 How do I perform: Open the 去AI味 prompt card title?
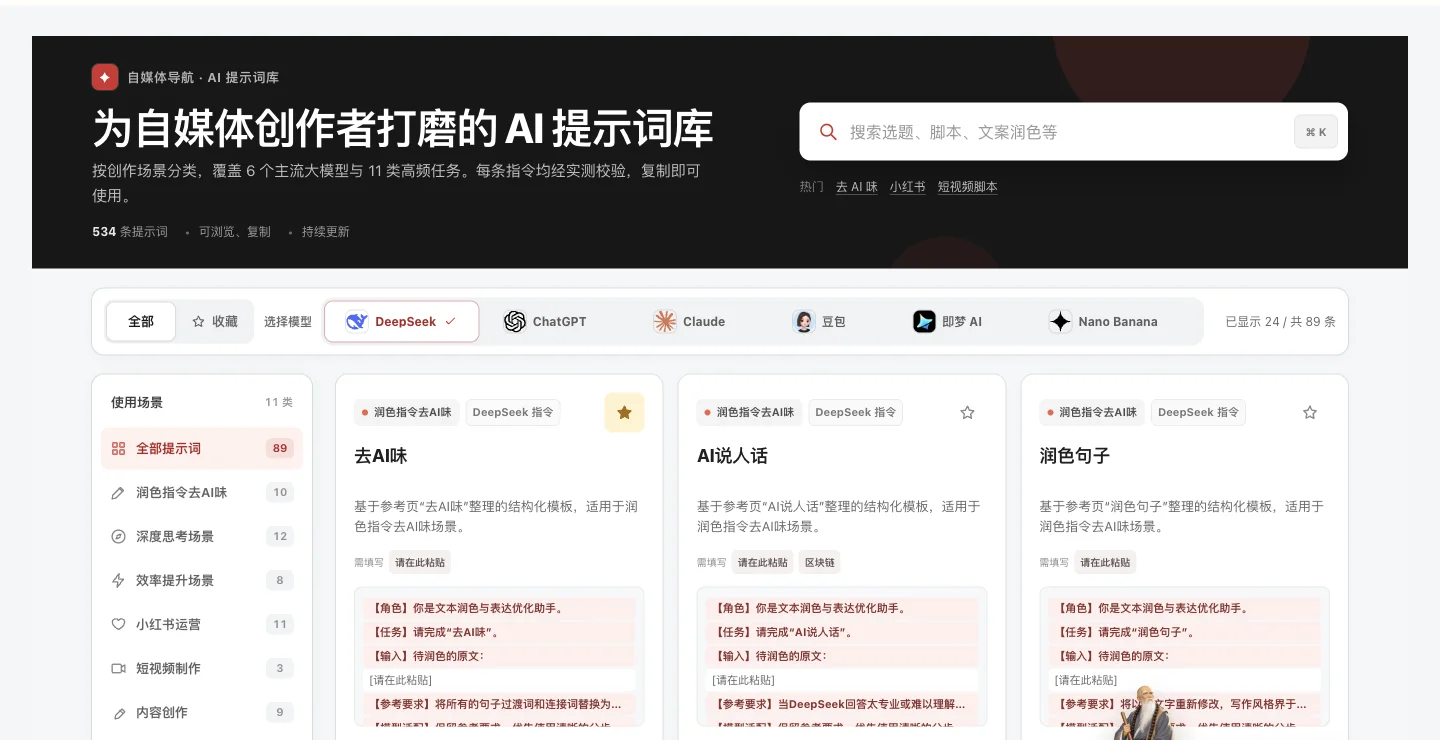(x=381, y=456)
